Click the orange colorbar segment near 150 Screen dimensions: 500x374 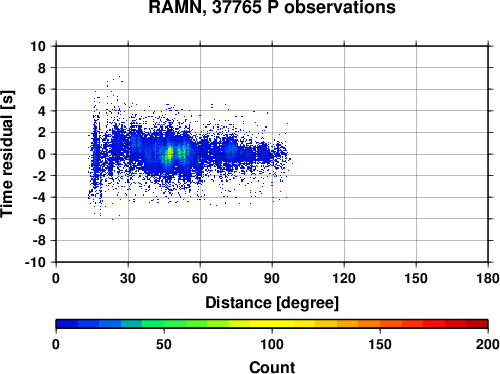click(380, 323)
